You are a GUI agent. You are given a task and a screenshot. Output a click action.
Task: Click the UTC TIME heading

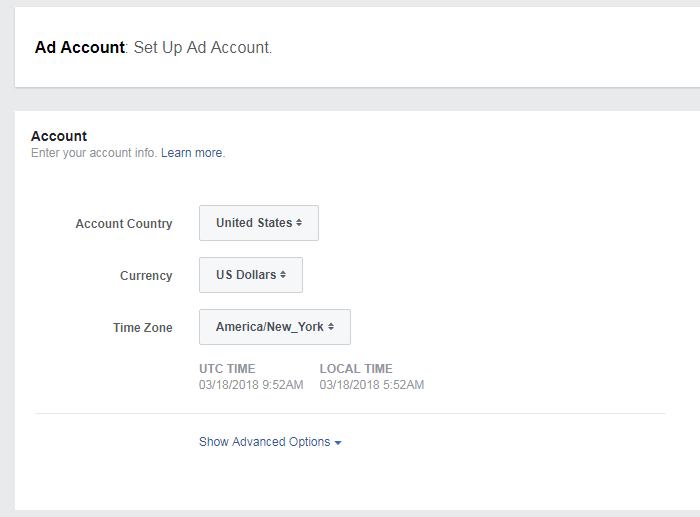[x=229, y=369]
